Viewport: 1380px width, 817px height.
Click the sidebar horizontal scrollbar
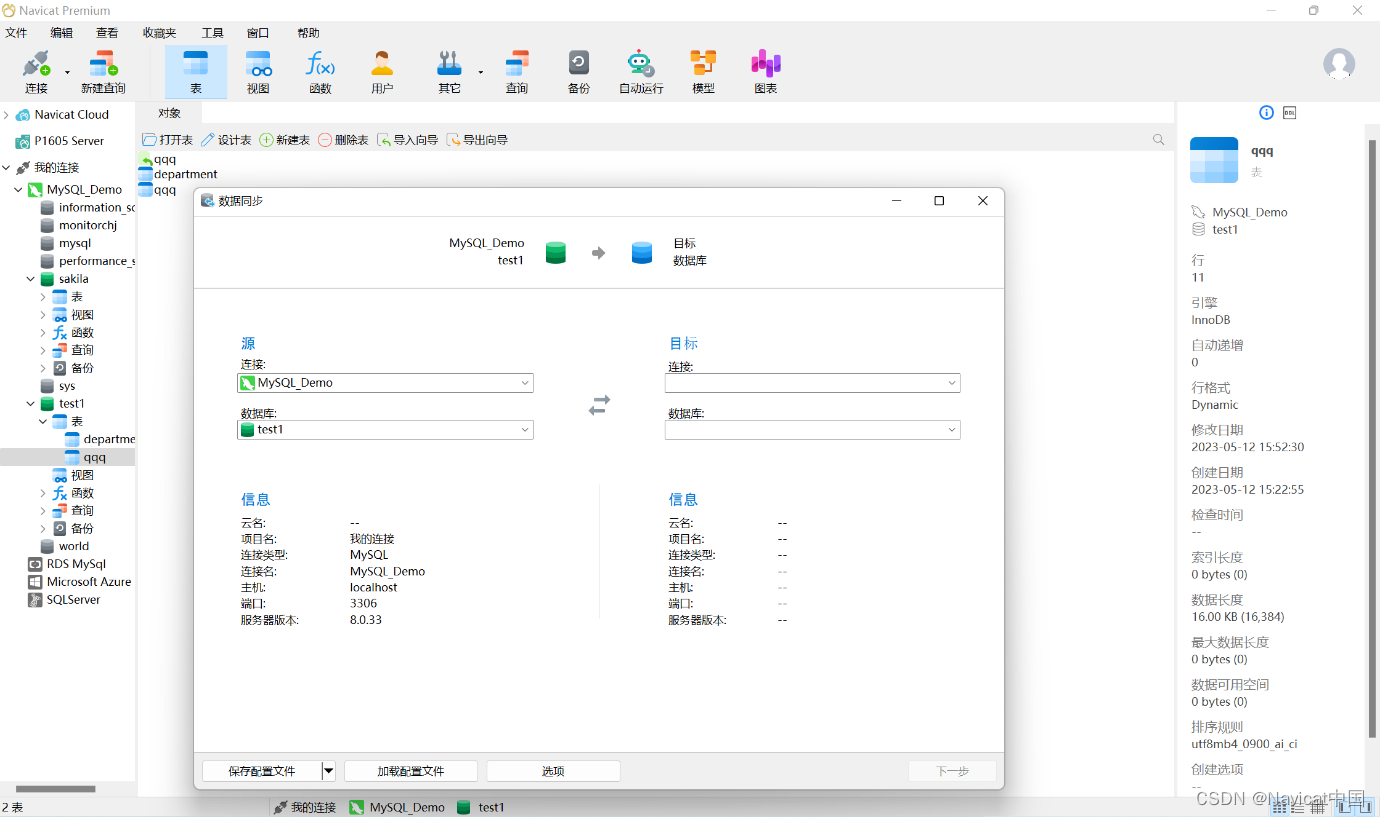pos(56,789)
